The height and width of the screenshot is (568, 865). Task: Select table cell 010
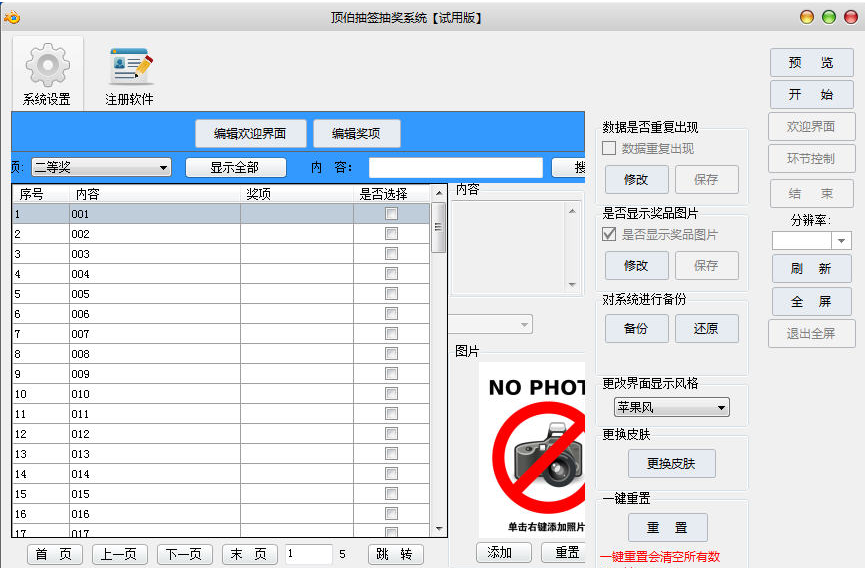pyautogui.click(x=154, y=394)
